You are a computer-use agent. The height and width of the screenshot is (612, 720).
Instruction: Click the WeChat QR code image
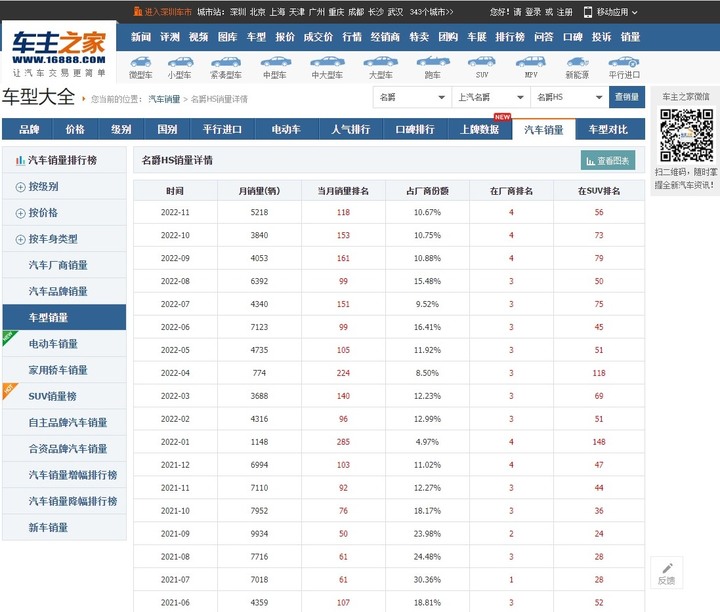pyautogui.click(x=686, y=135)
